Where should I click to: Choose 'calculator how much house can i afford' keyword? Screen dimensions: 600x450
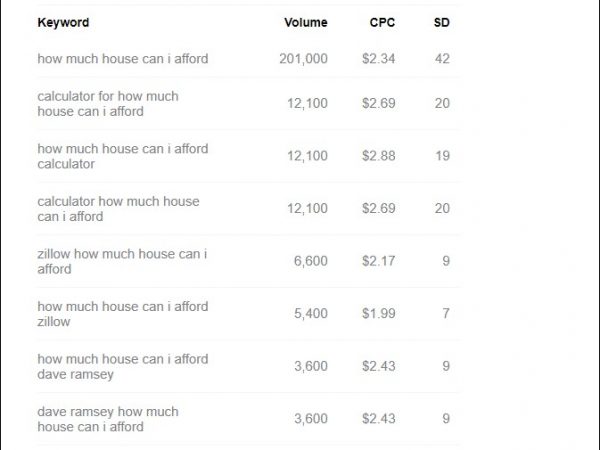click(x=118, y=209)
